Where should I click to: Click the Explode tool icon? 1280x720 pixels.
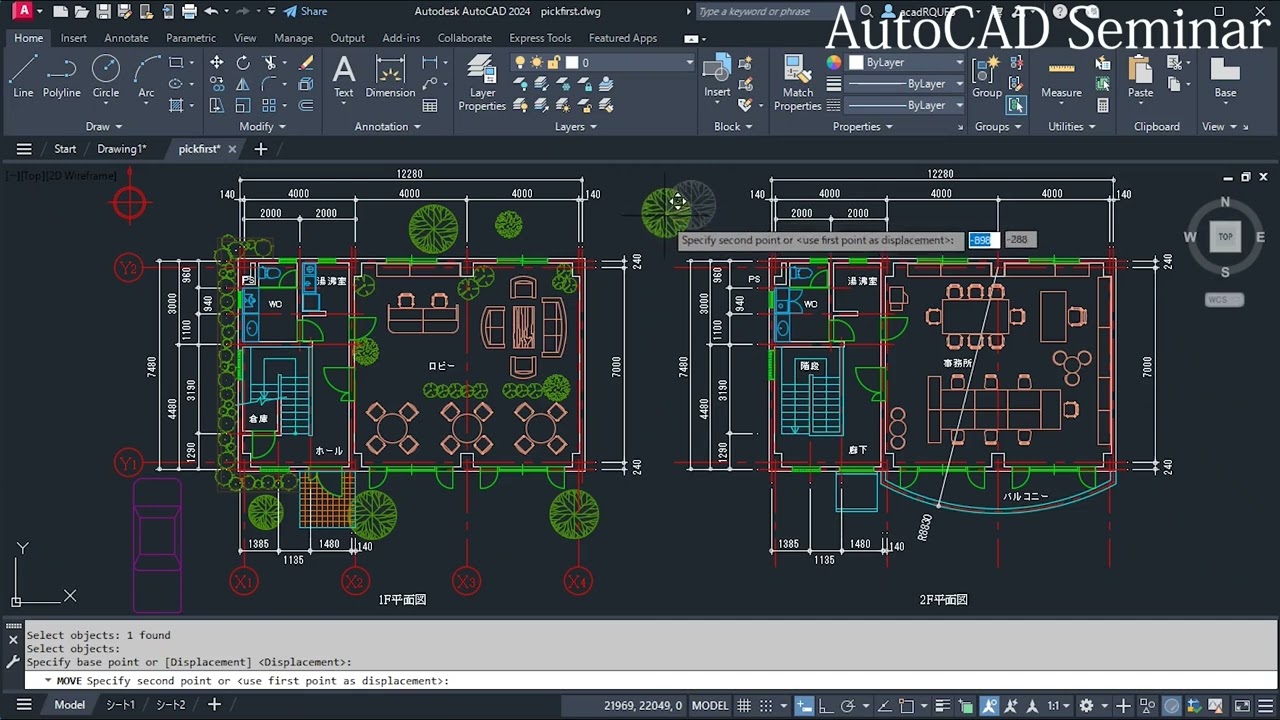point(306,84)
